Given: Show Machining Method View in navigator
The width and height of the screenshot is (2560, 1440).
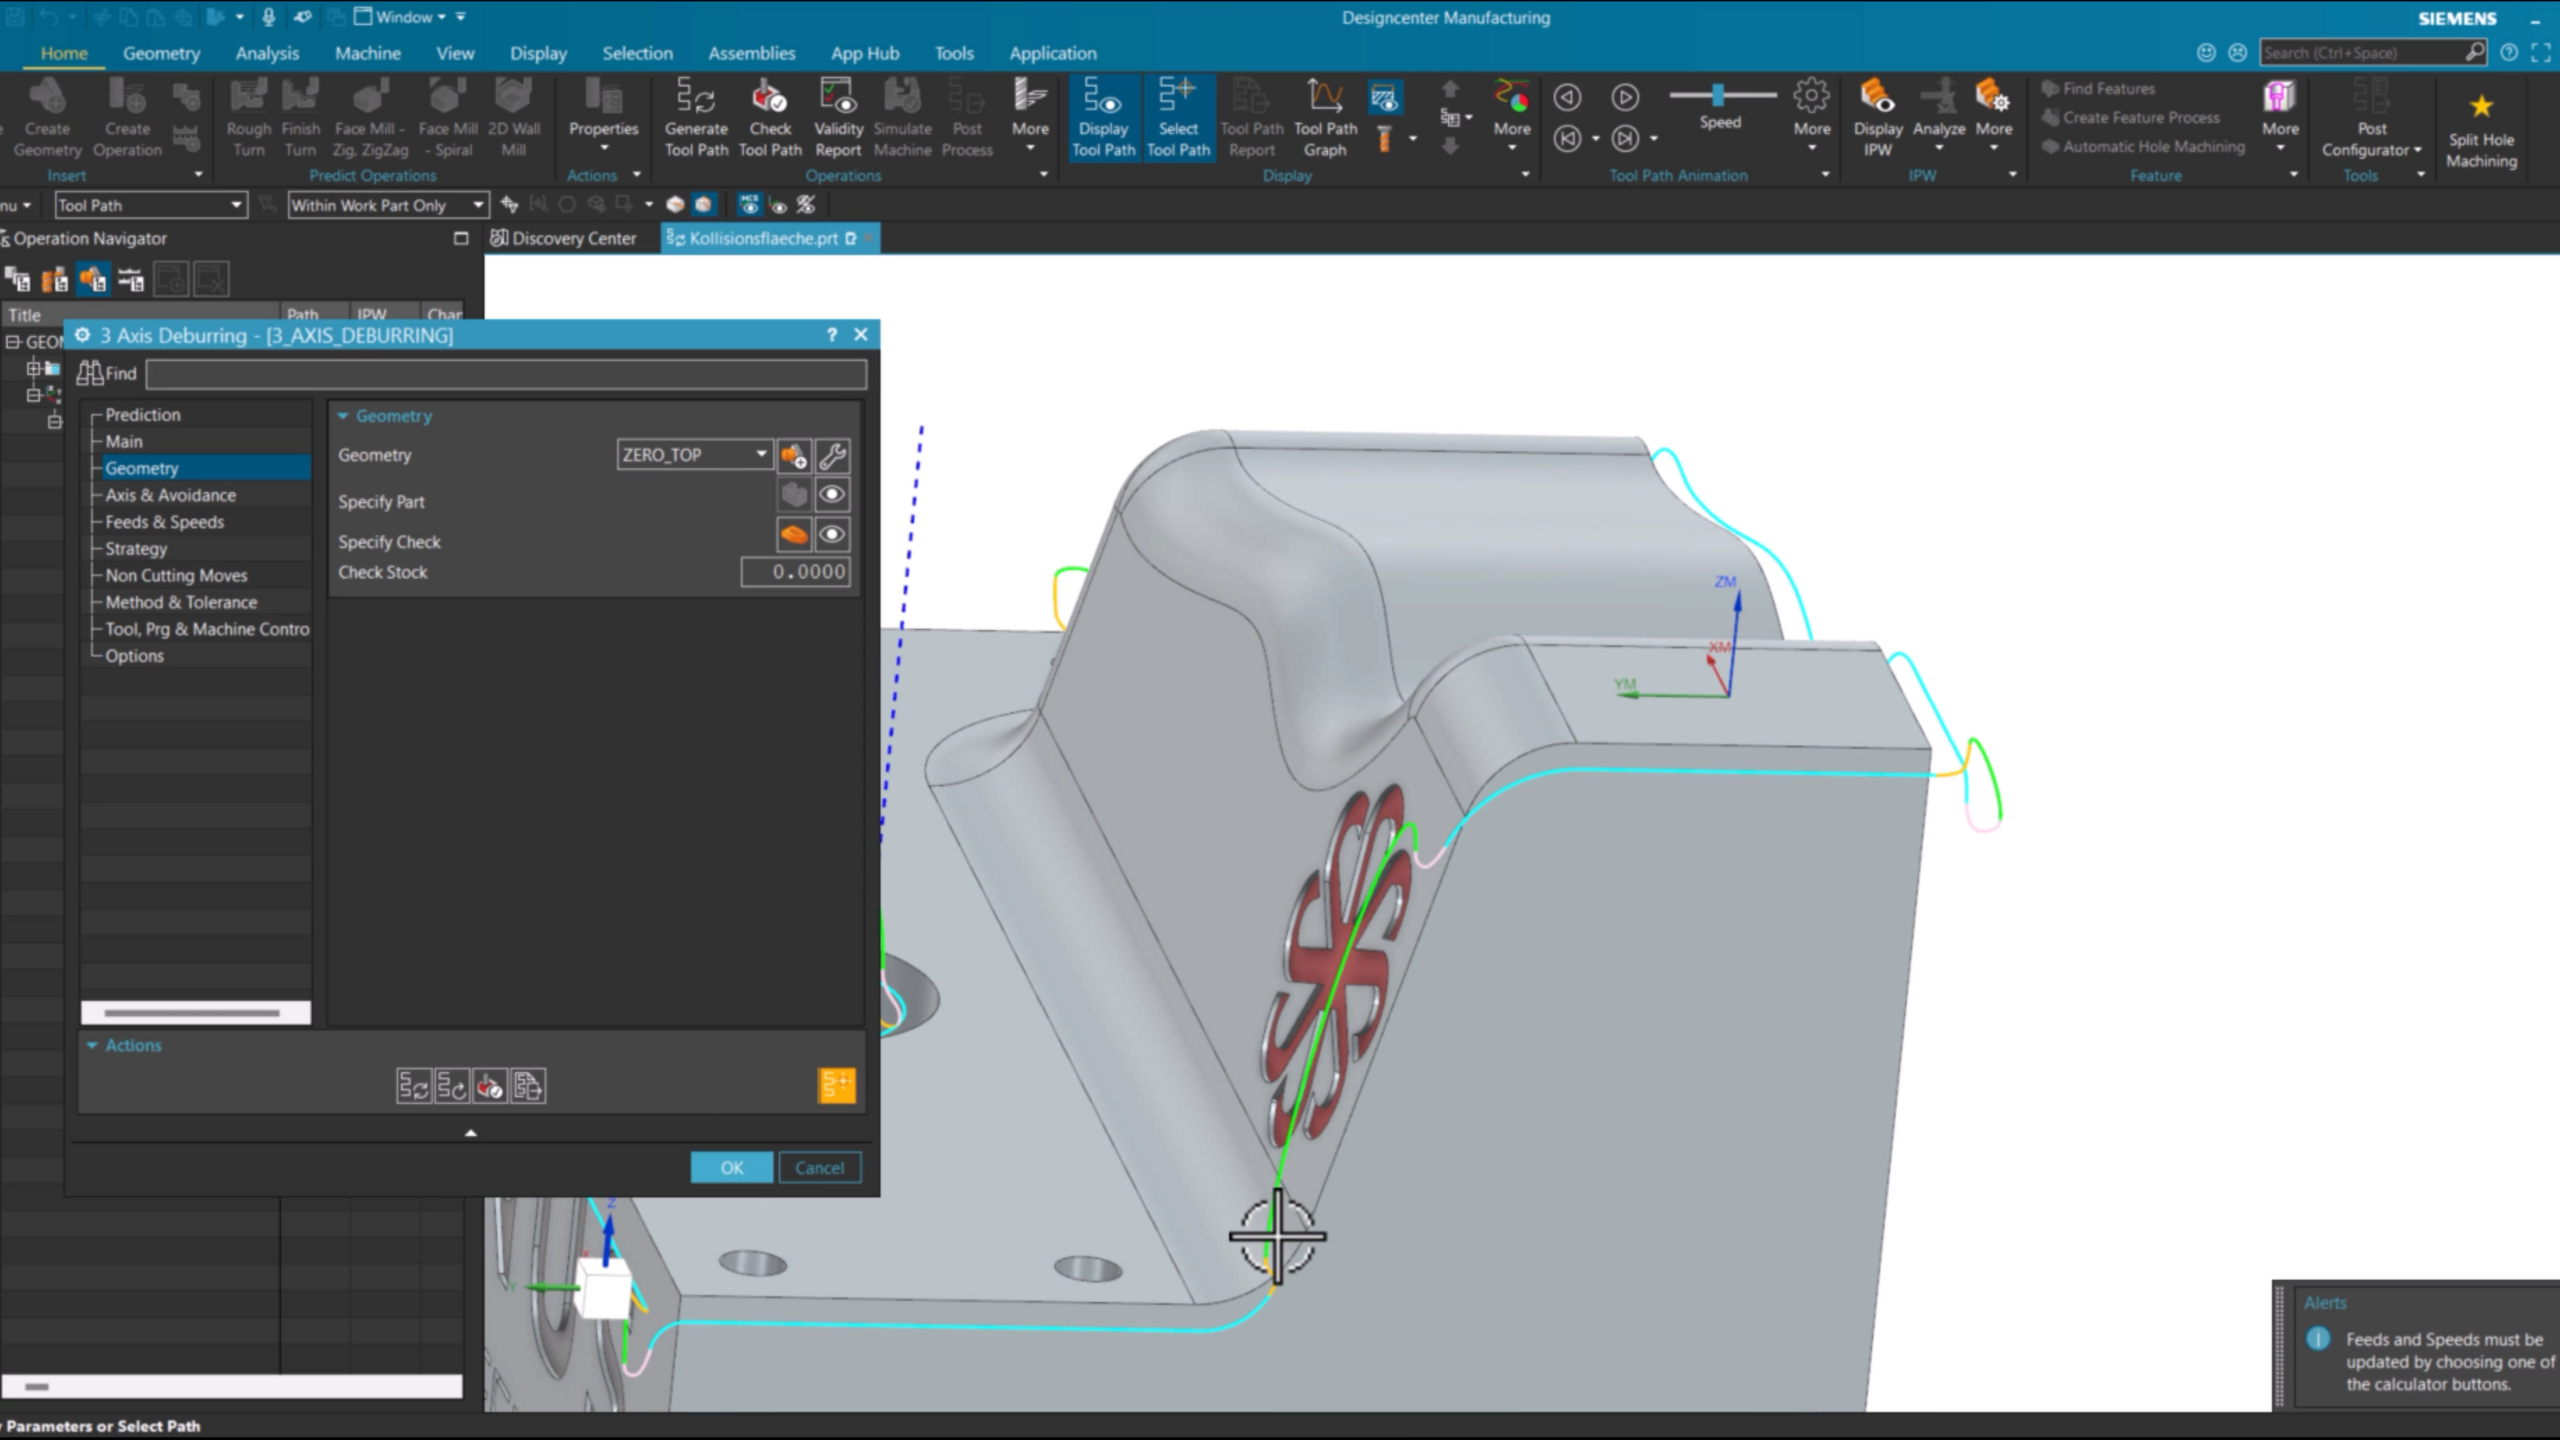Looking at the screenshot, I should 131,279.
